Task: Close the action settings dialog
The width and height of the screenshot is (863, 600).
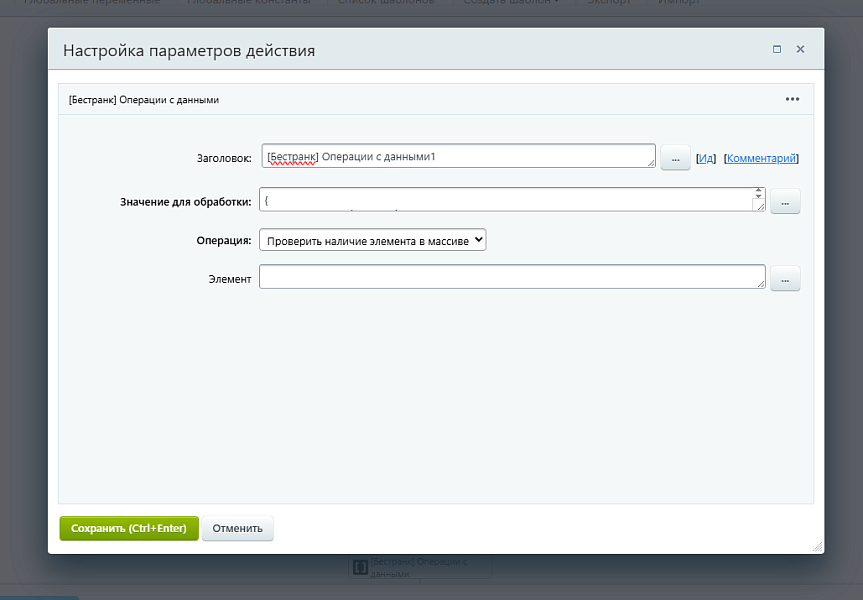Action: point(800,49)
